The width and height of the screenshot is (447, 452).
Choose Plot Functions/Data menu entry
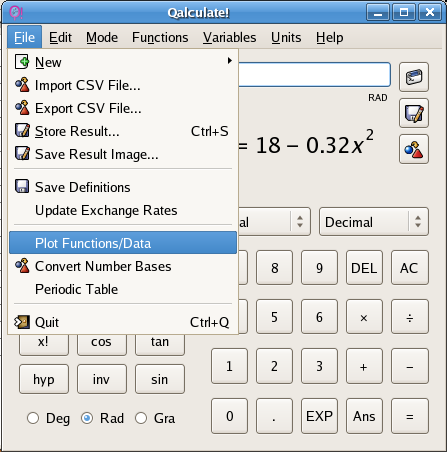[123, 243]
